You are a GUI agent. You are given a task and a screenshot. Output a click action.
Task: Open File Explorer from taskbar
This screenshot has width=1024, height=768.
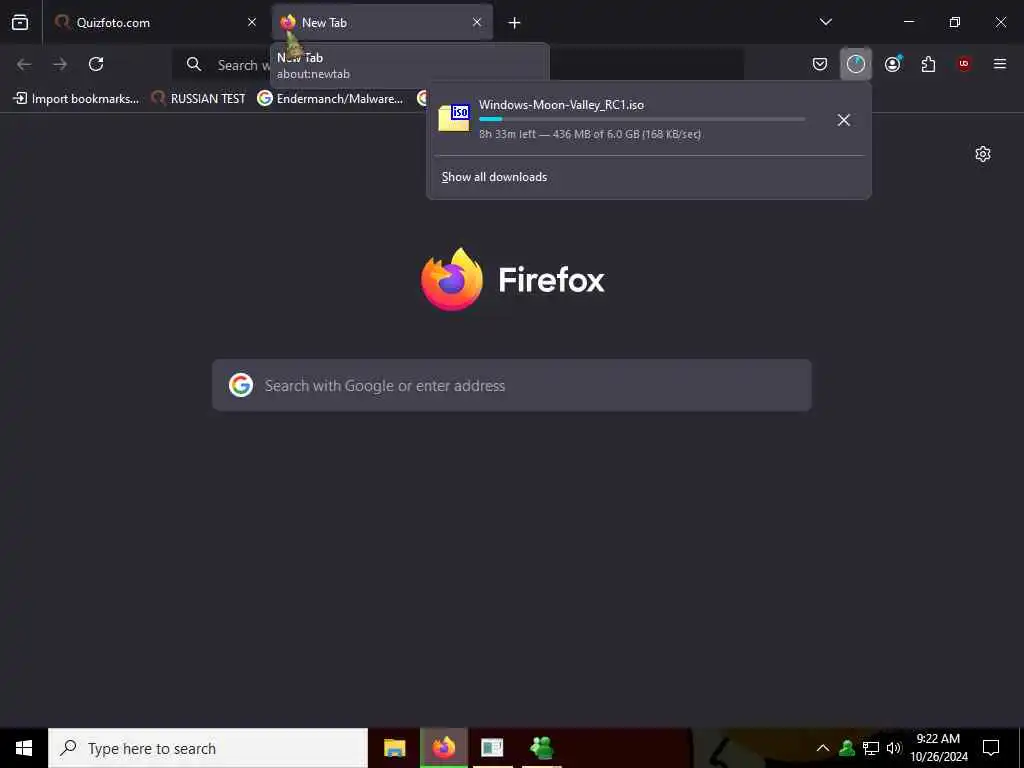(x=394, y=748)
